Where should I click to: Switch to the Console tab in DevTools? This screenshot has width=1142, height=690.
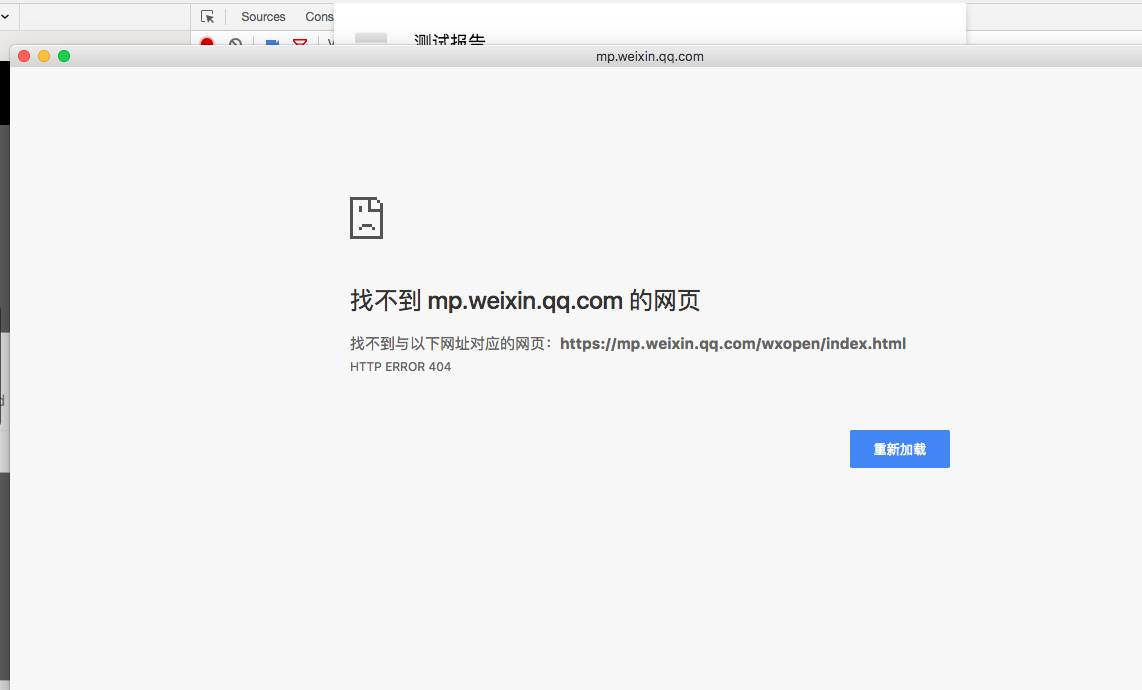point(319,16)
